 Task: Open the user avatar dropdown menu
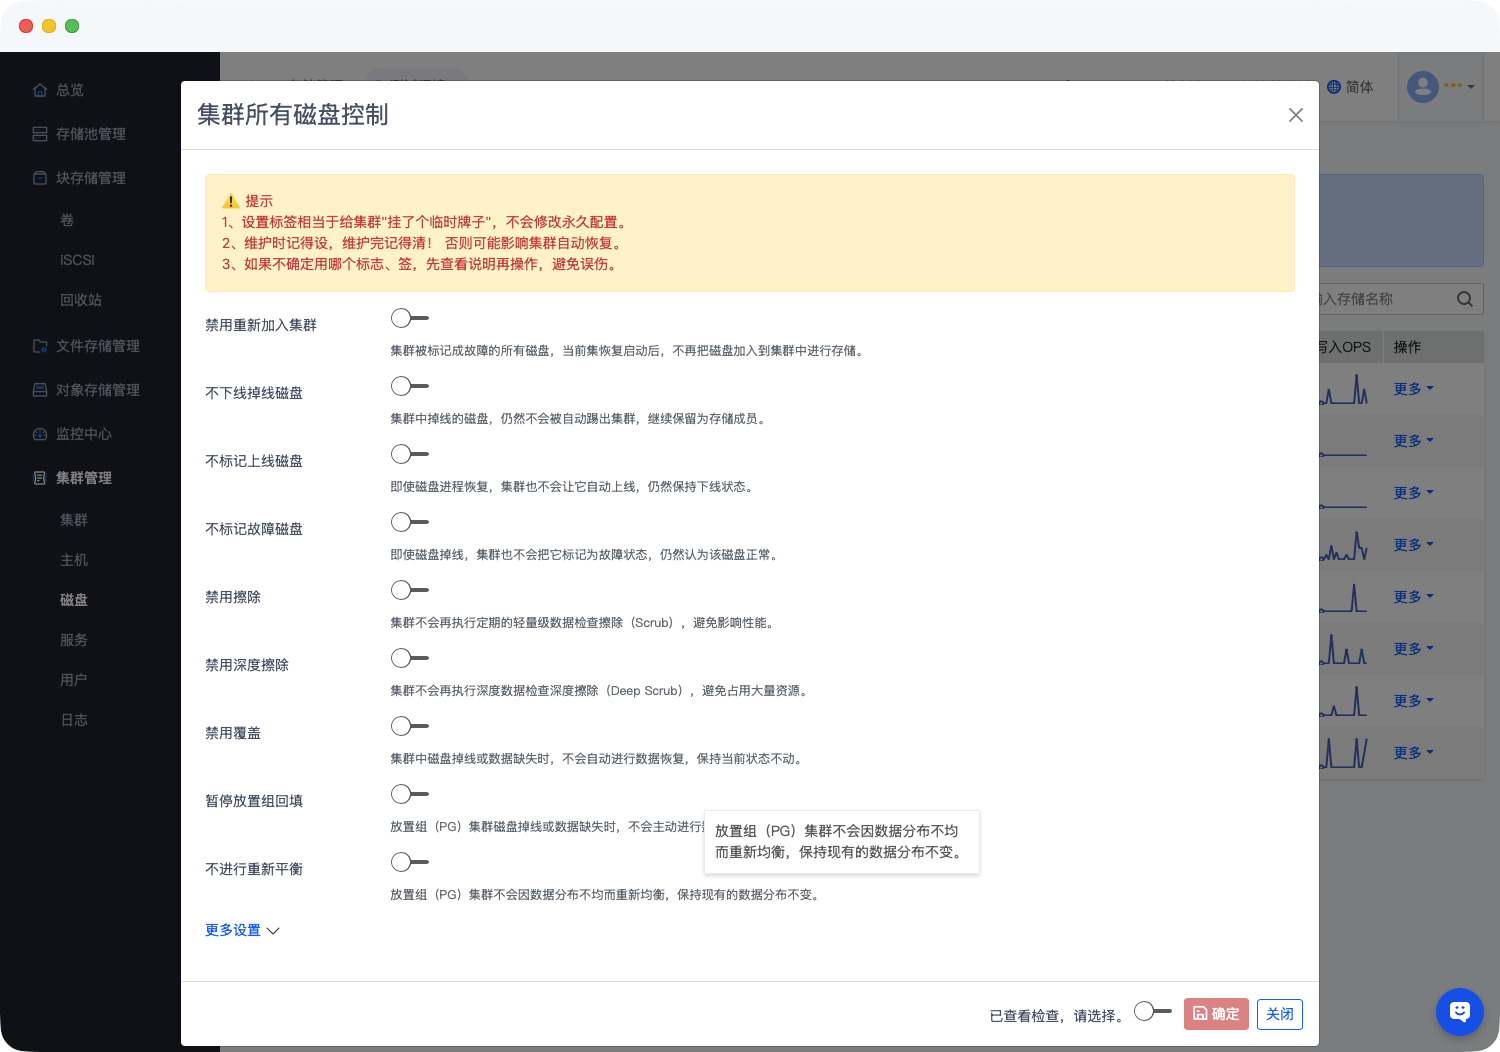tap(1441, 87)
